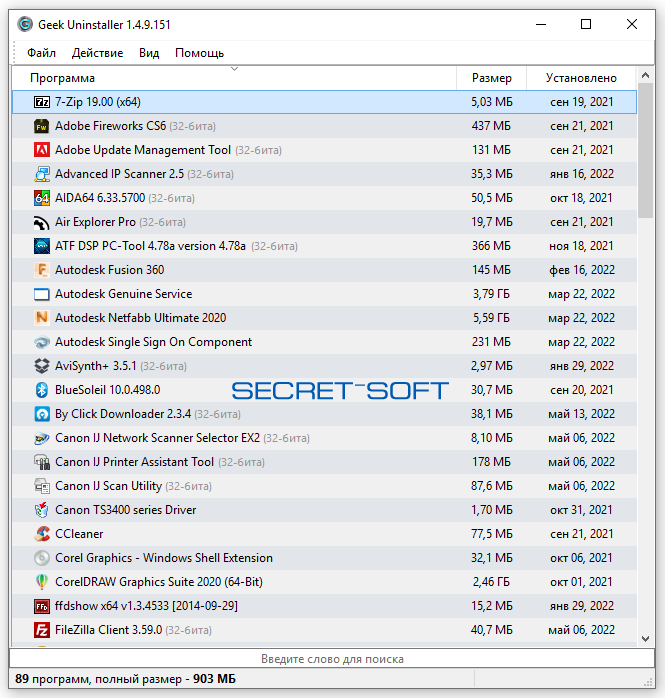Click the Autodesk Fusion 360 icon
The width and height of the screenshot is (665, 698).
tap(42, 270)
